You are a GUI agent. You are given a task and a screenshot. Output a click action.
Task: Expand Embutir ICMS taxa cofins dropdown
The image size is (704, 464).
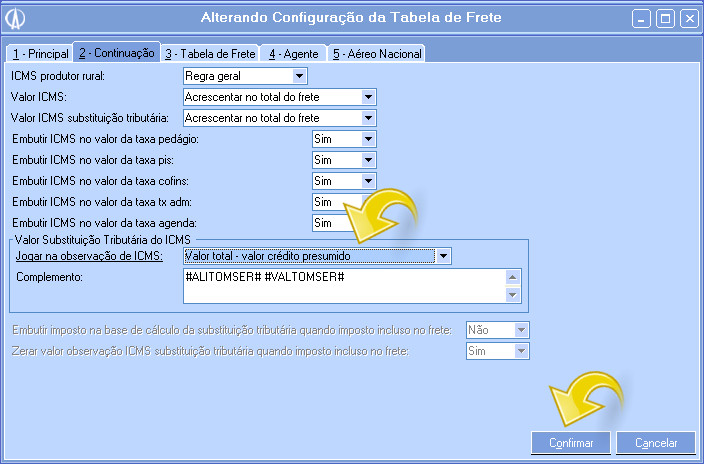pos(368,181)
